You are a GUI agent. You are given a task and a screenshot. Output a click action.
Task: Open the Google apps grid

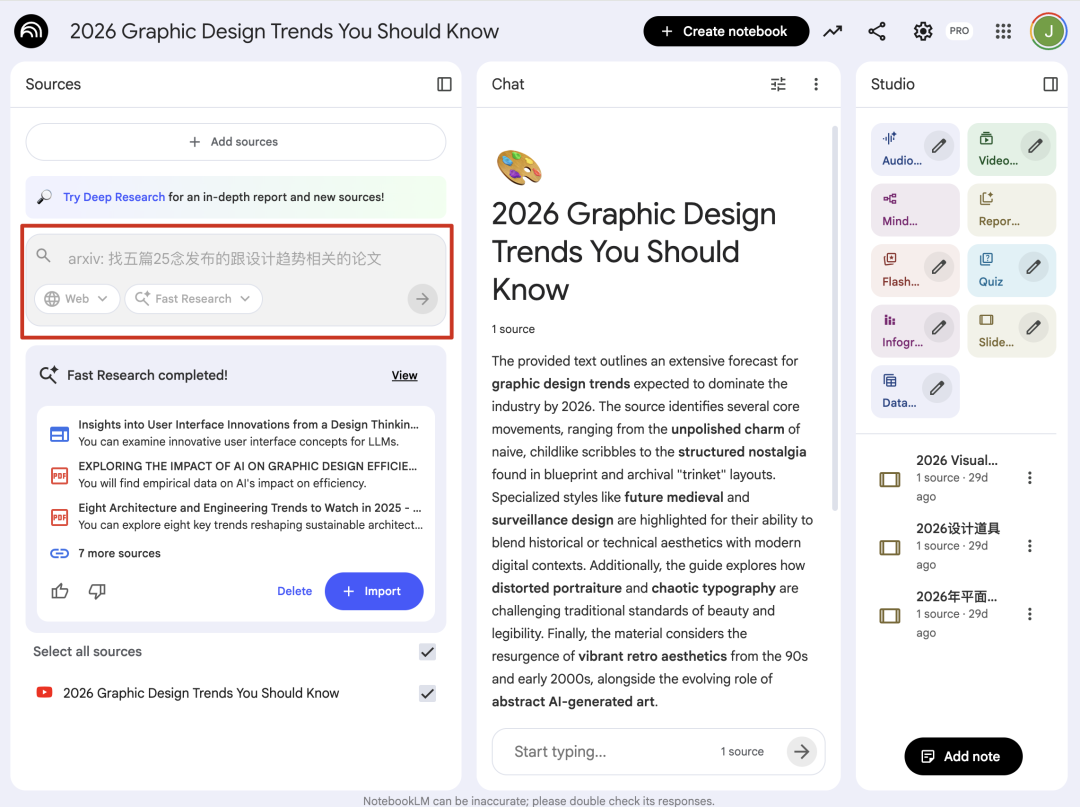[x=1003, y=31]
